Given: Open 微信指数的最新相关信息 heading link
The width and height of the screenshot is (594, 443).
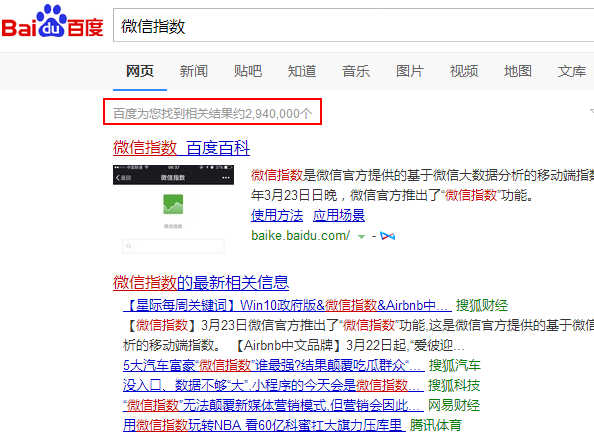Looking at the screenshot, I should point(201,283).
